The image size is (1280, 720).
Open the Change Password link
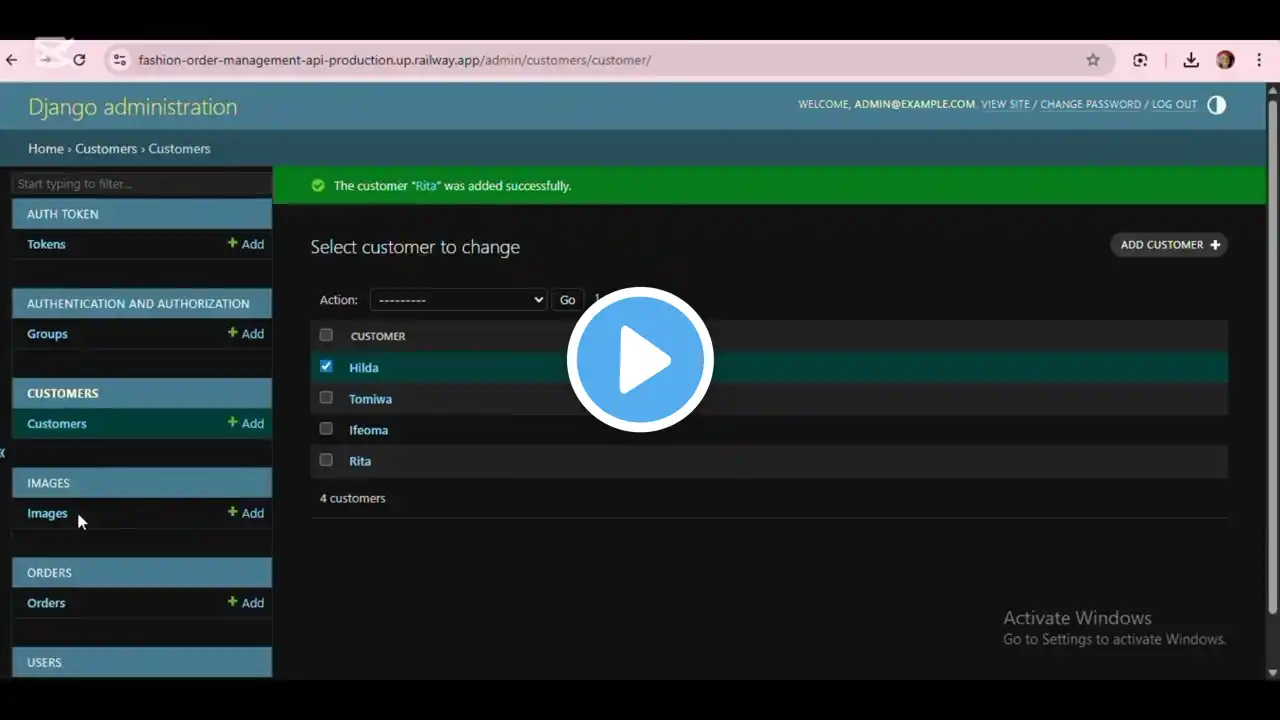(x=1090, y=104)
